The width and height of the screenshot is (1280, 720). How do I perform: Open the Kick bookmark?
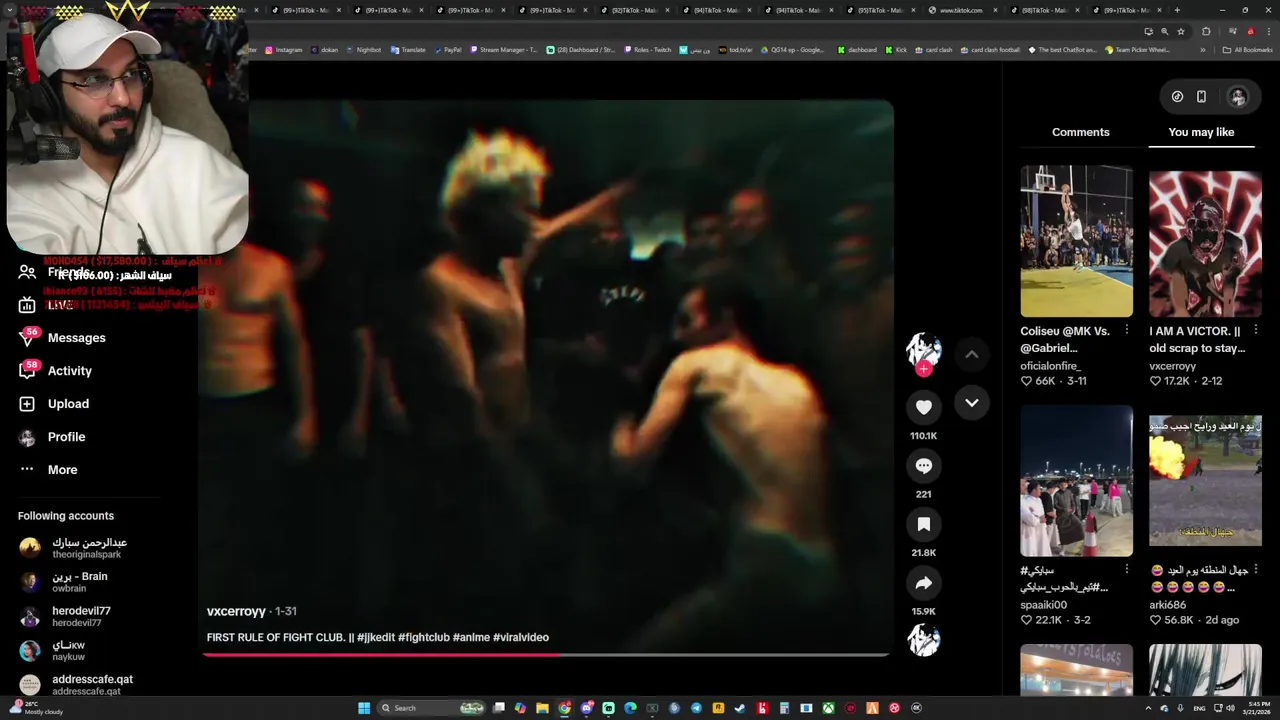[x=896, y=49]
